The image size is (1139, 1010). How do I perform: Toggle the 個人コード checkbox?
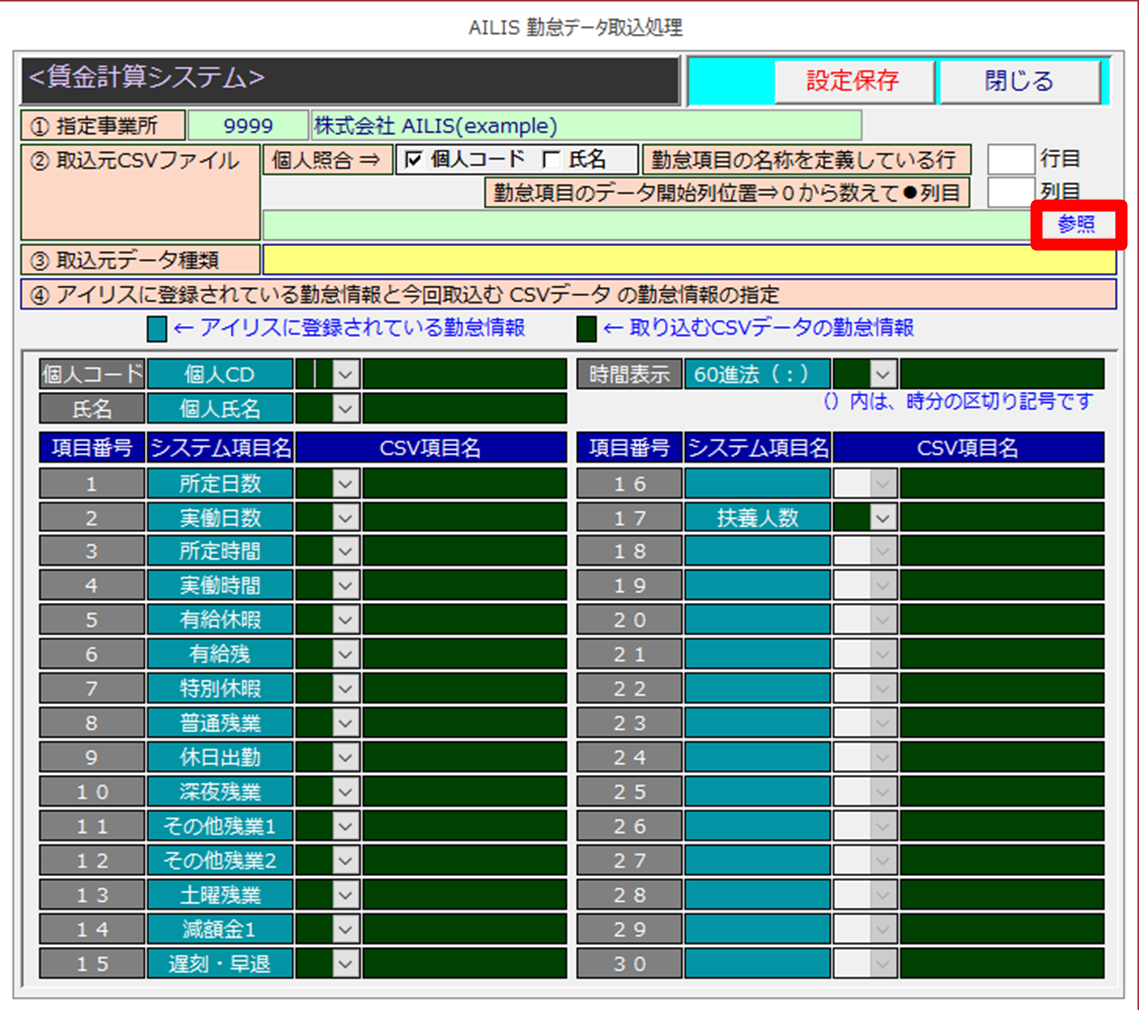tap(414, 160)
